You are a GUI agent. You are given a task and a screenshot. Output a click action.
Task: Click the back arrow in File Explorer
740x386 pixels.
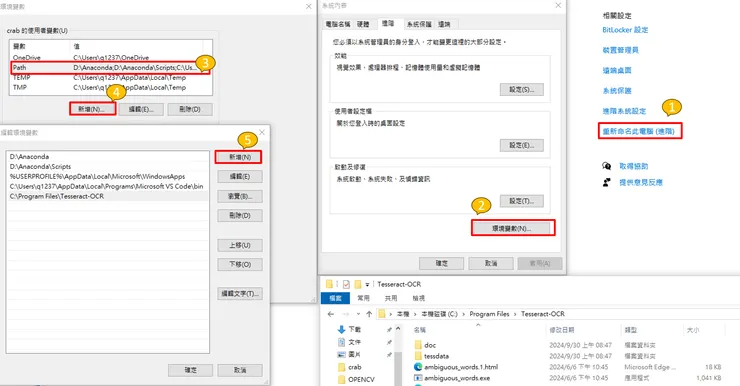point(331,314)
